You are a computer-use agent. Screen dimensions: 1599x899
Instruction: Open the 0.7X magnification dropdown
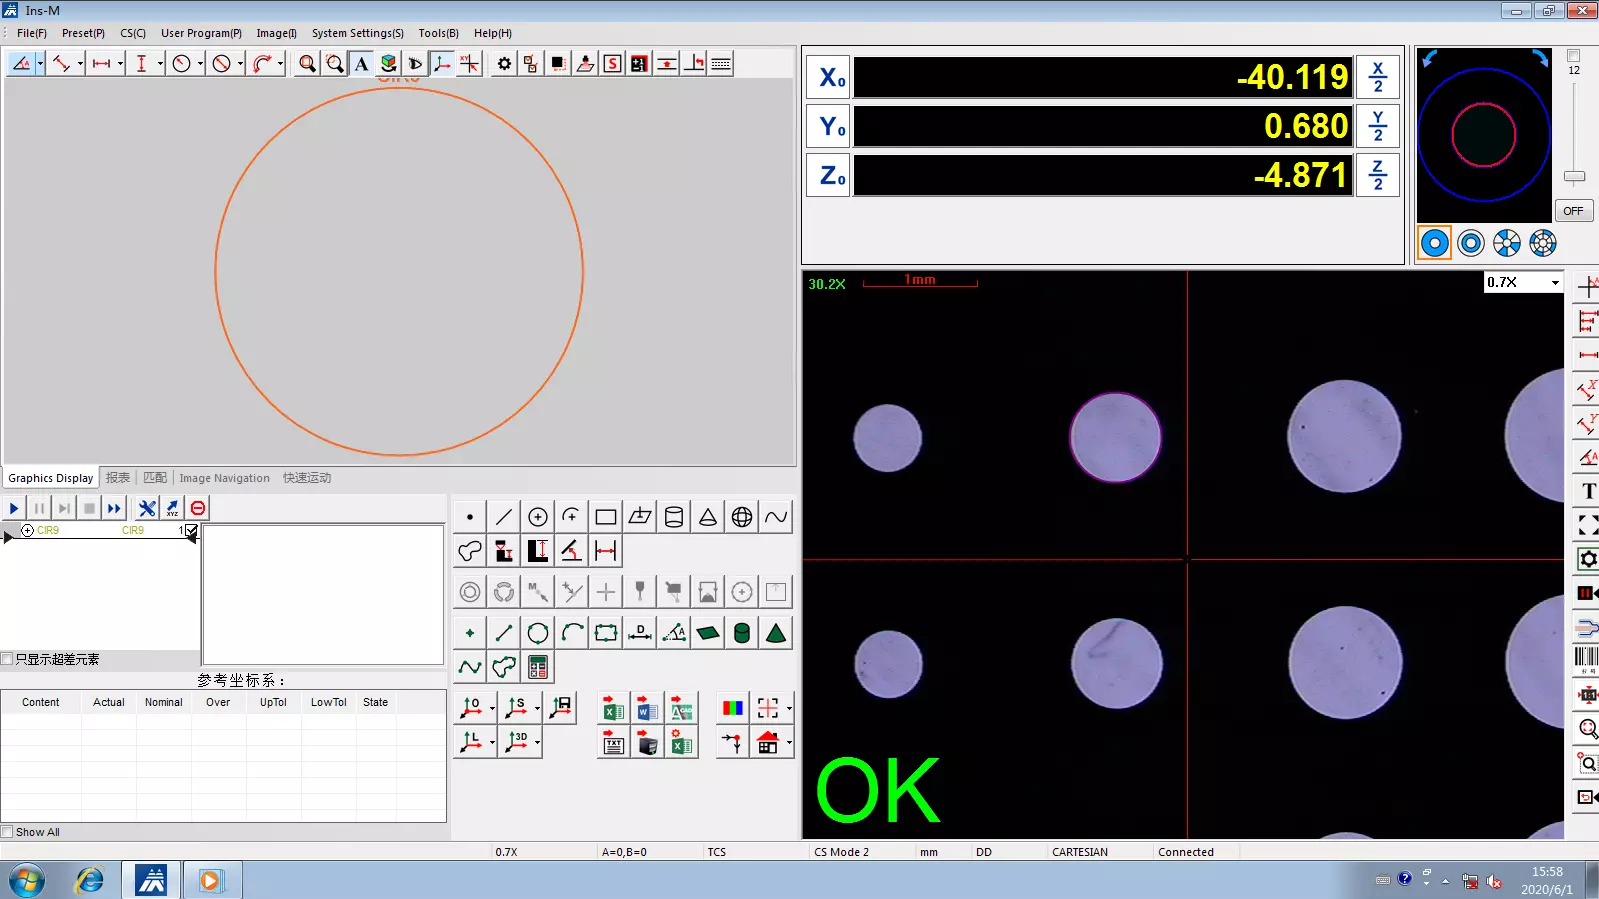(x=1554, y=283)
